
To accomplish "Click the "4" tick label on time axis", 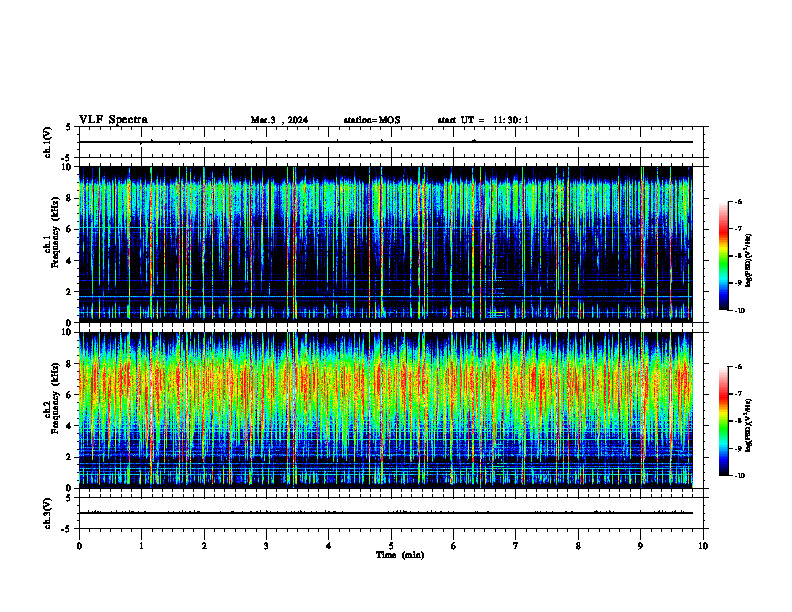I will (329, 546).
